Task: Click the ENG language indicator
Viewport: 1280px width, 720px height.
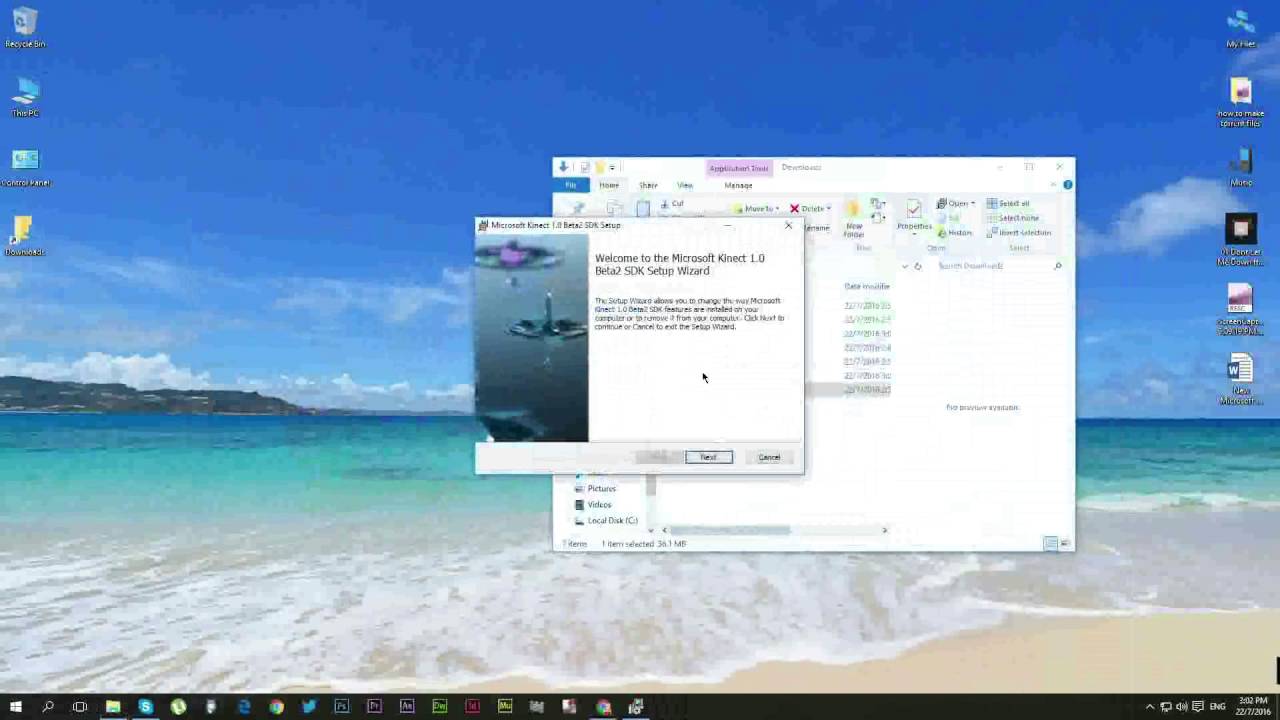Action: [1217, 707]
